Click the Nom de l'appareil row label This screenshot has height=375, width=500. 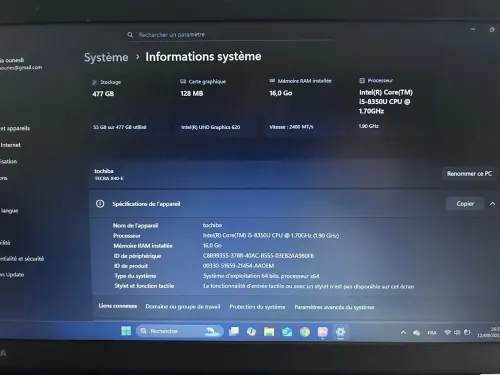135,226
